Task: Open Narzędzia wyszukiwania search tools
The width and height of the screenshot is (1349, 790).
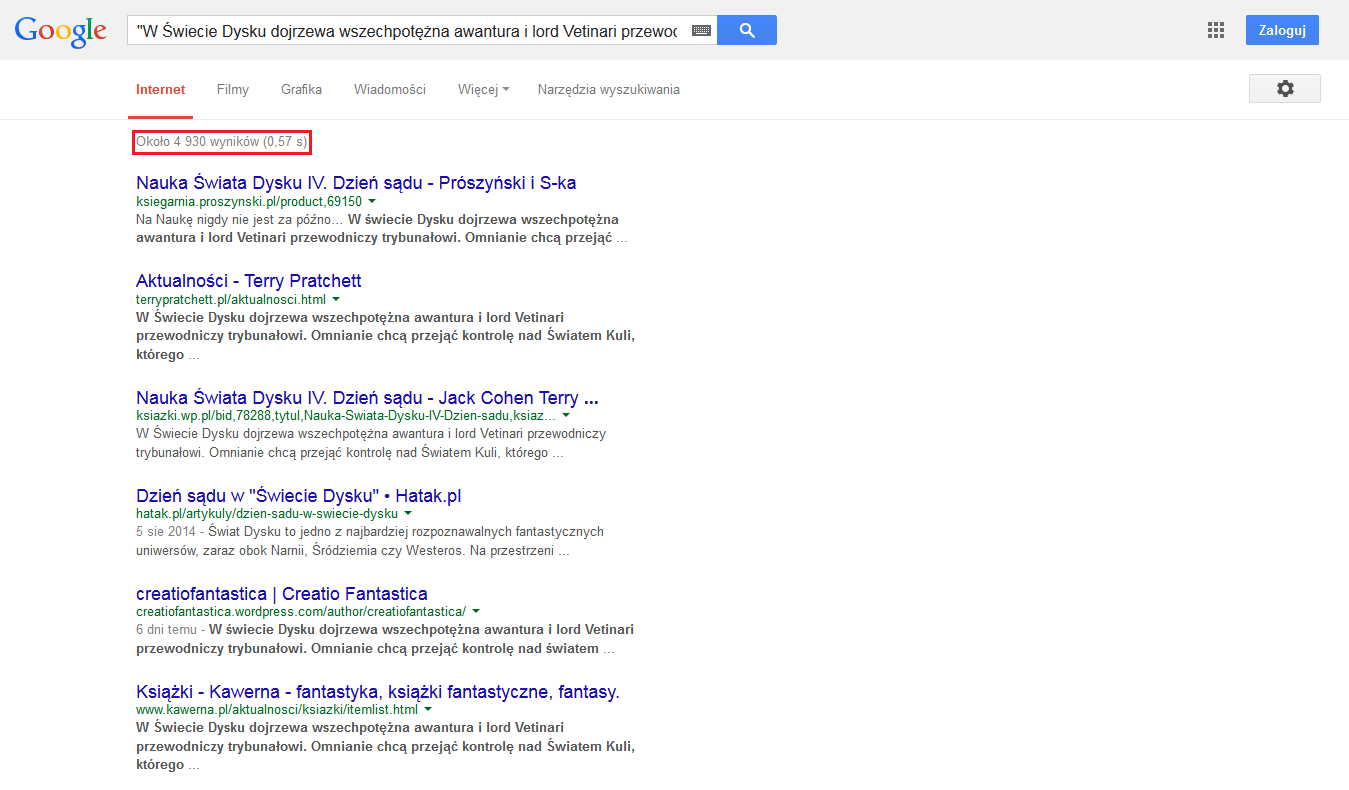Action: [x=609, y=89]
